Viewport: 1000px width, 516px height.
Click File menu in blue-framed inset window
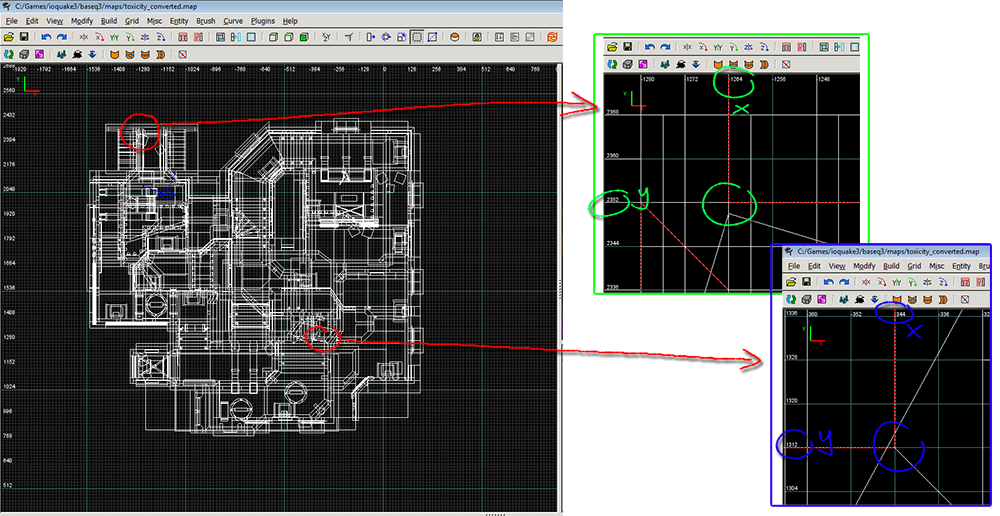coord(793,266)
